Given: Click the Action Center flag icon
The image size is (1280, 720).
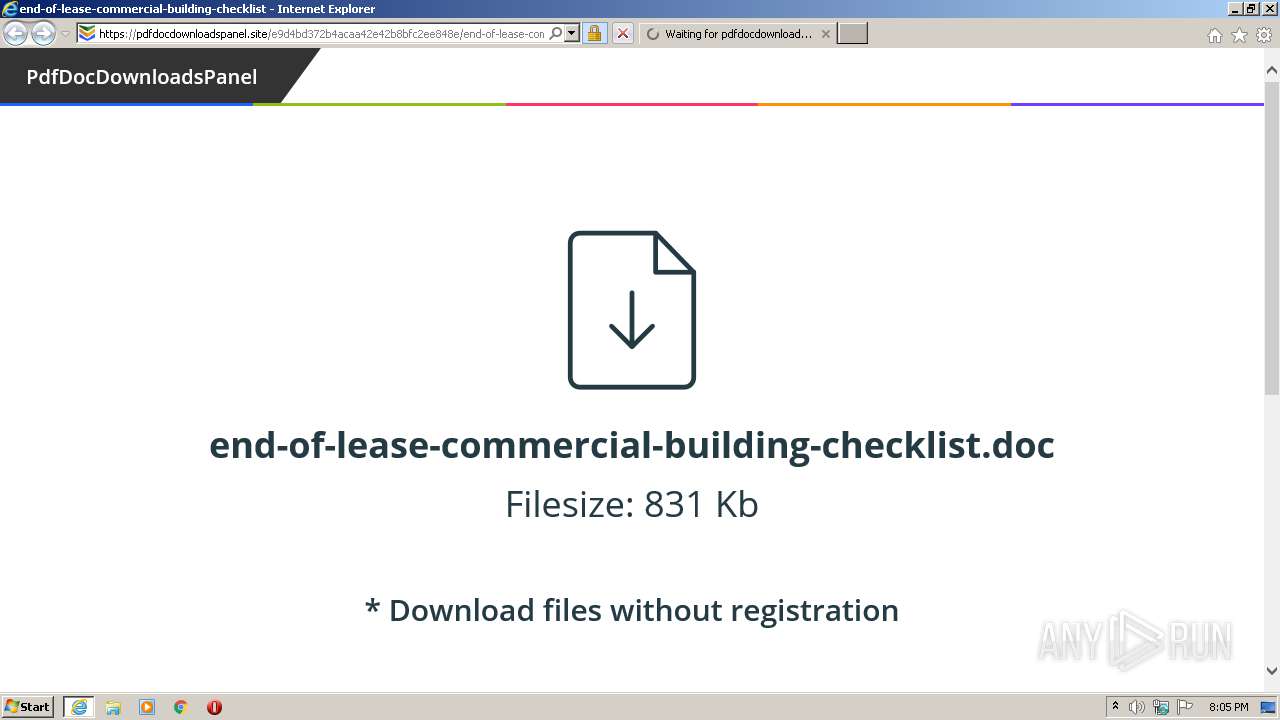Looking at the screenshot, I should point(1185,707).
